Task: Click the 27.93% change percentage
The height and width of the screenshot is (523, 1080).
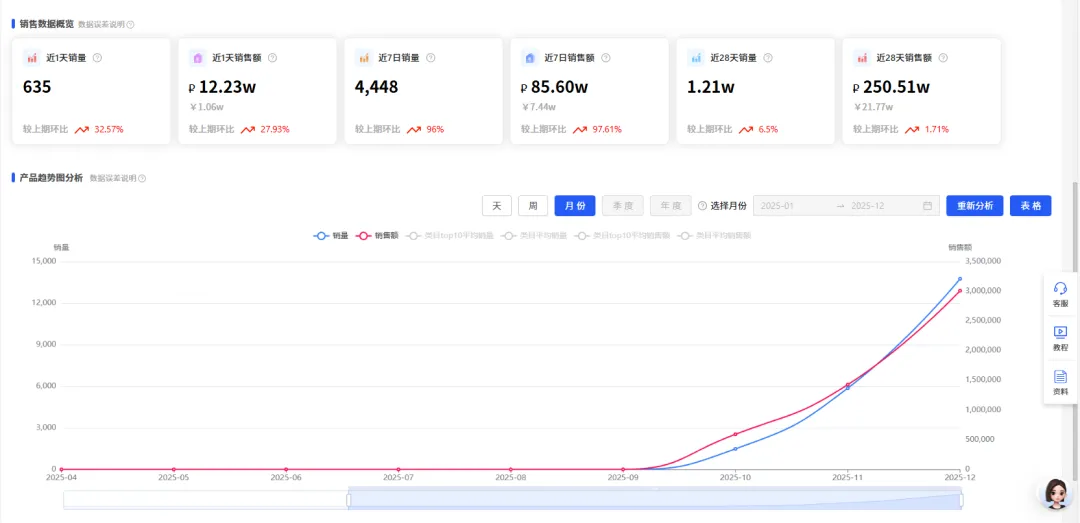Action: (276, 129)
